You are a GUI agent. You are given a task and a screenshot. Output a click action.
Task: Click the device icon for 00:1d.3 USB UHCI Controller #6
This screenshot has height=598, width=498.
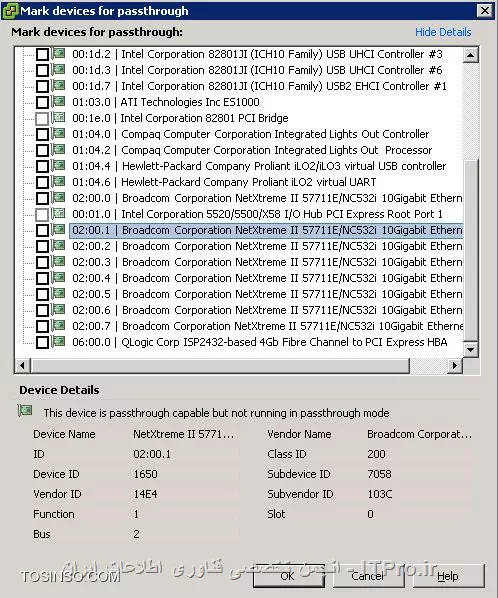58,70
